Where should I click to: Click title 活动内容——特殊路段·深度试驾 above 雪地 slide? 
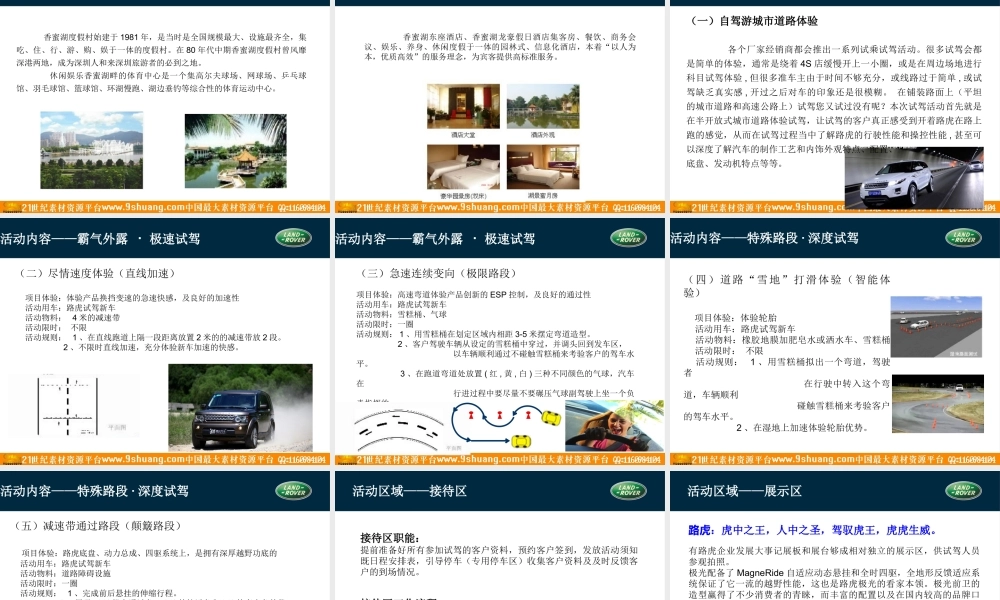(x=764, y=238)
